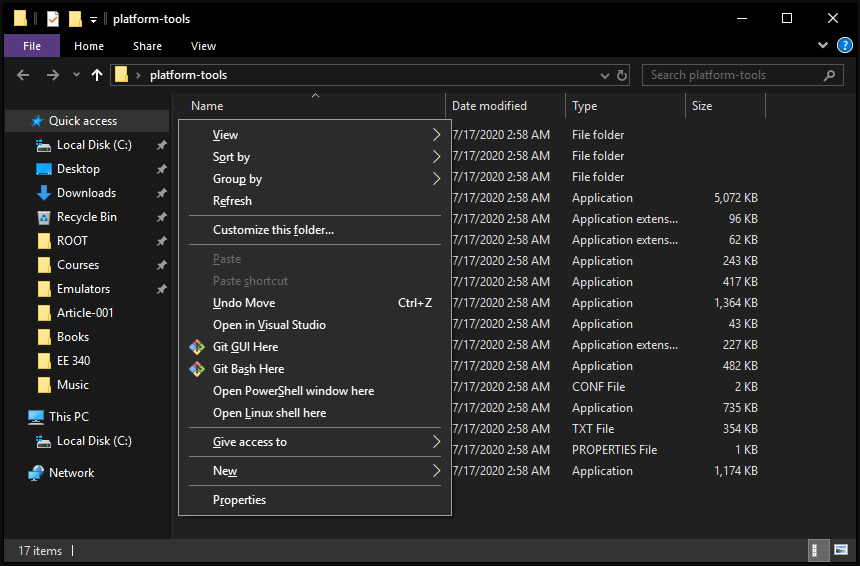Expand the address bar history dropdown

click(x=604, y=76)
